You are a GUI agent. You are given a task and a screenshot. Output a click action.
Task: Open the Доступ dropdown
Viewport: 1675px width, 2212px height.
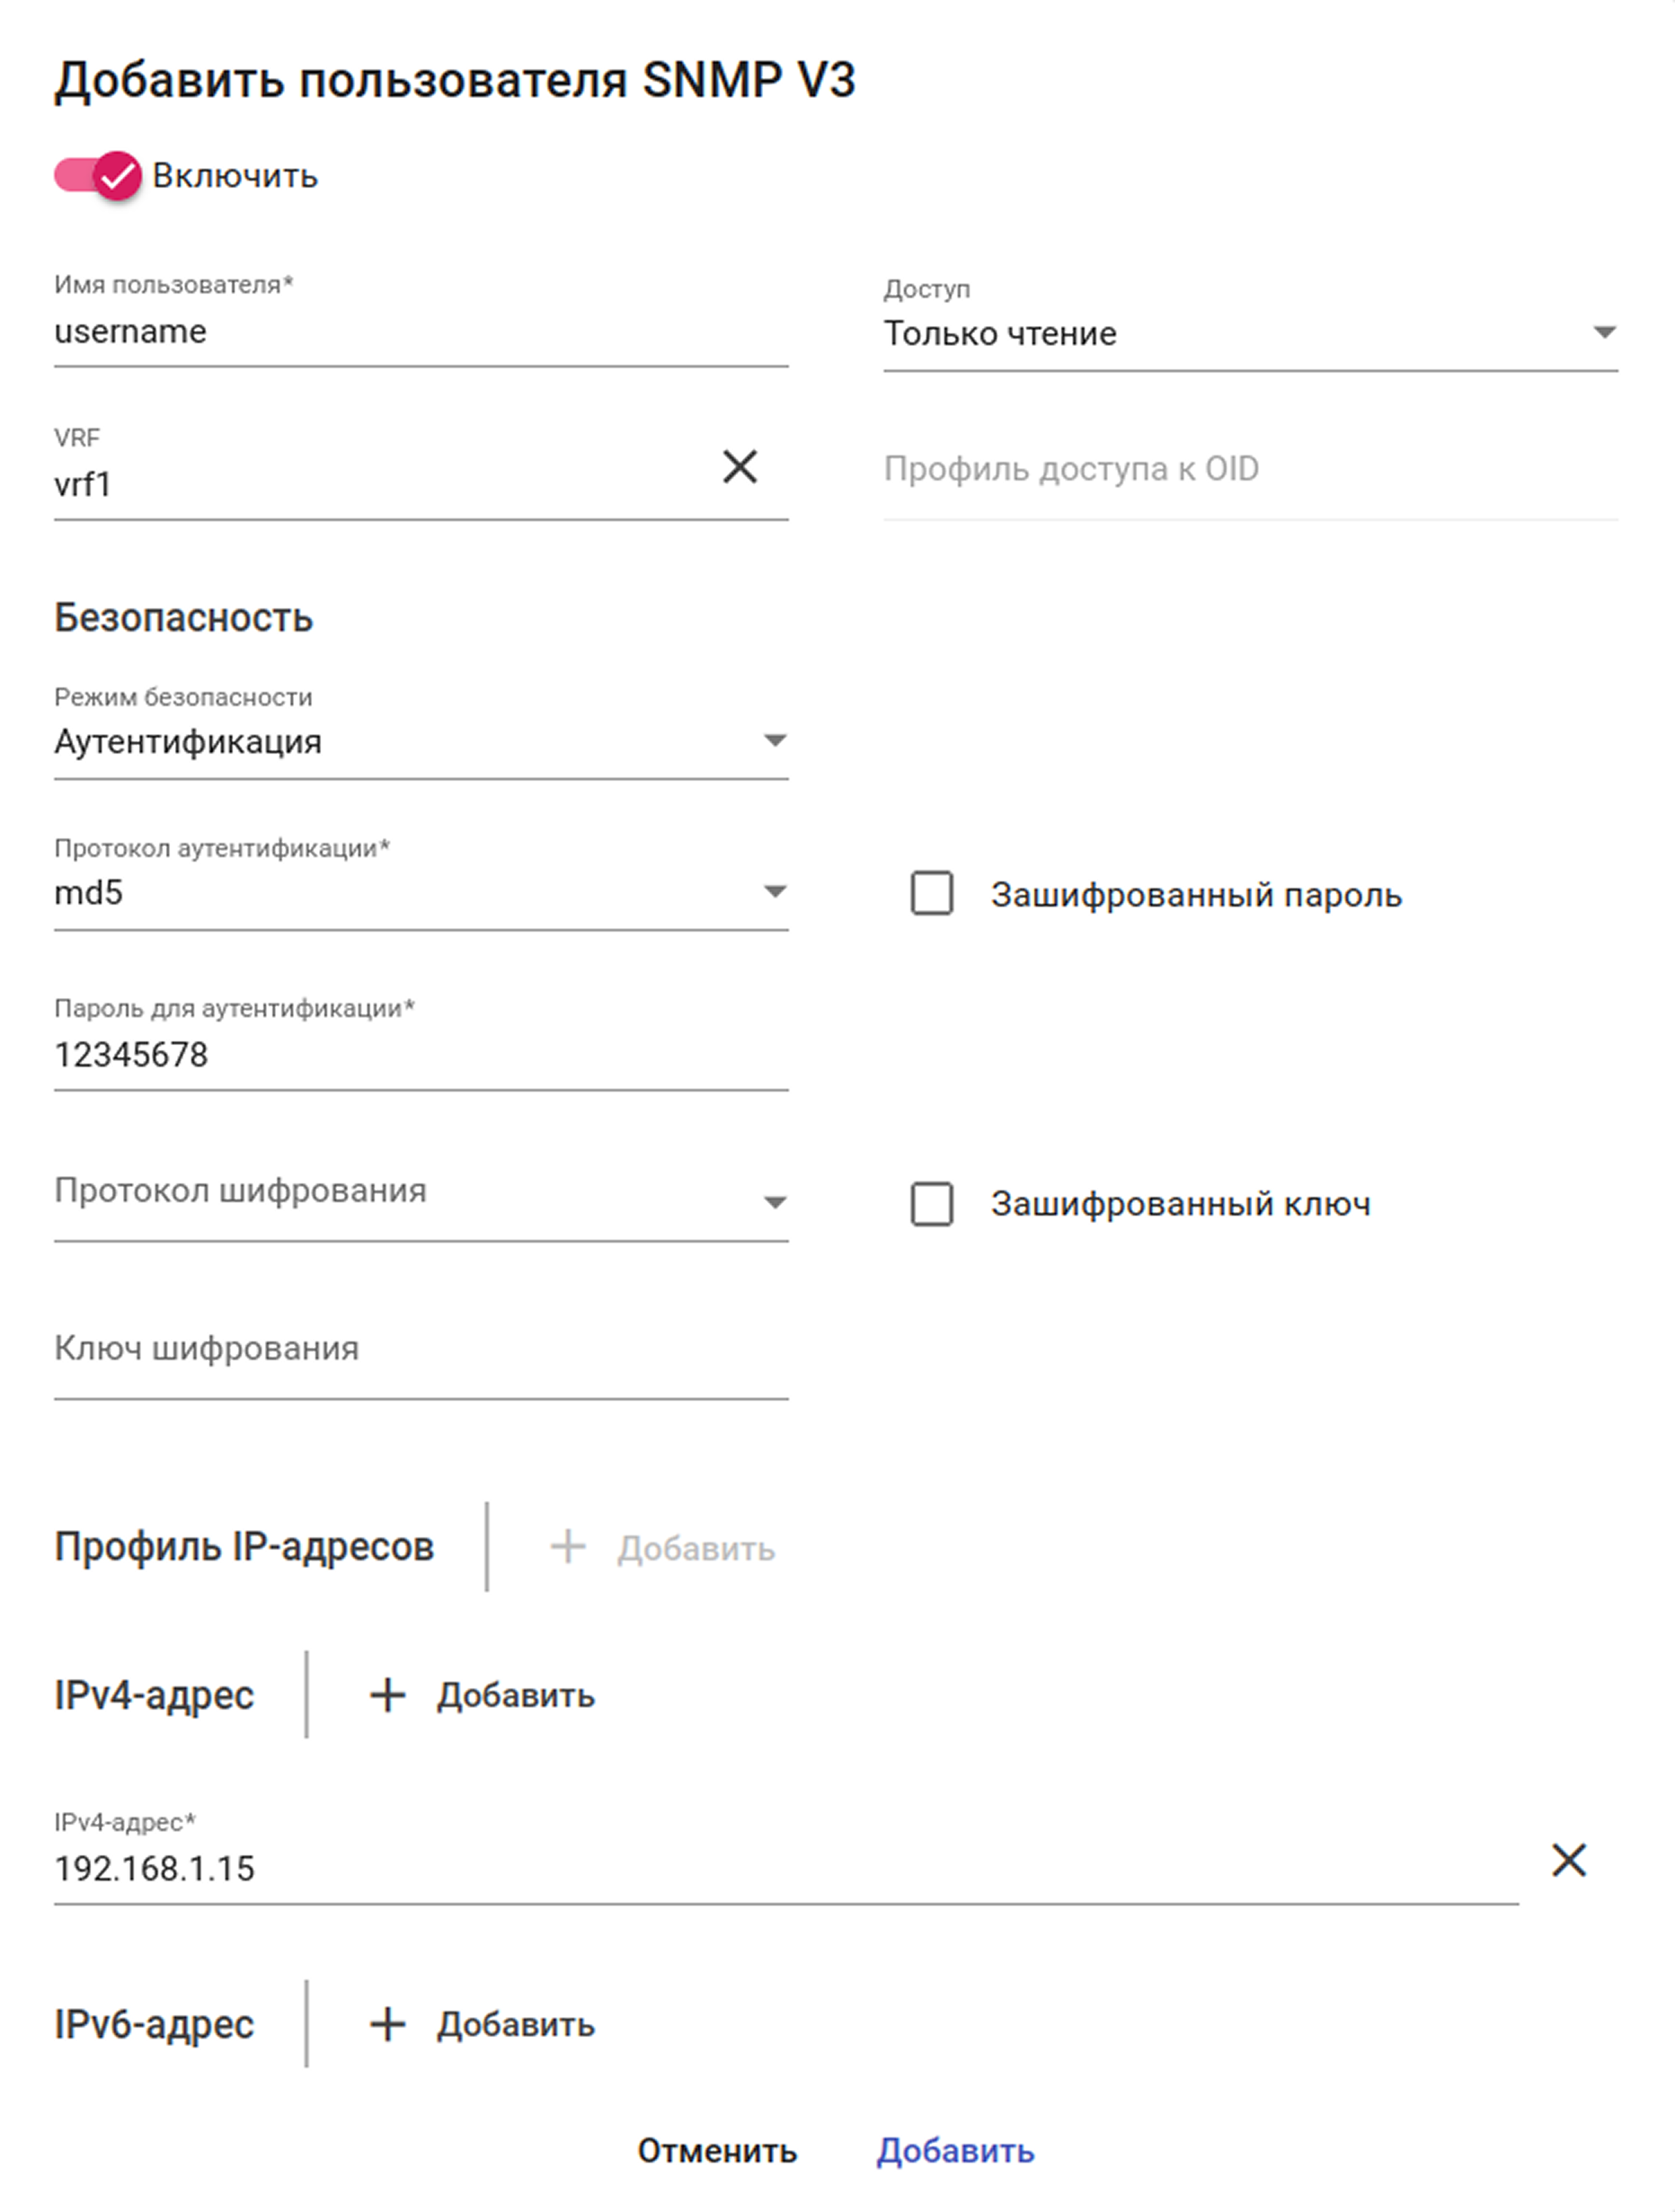click(x=1250, y=333)
